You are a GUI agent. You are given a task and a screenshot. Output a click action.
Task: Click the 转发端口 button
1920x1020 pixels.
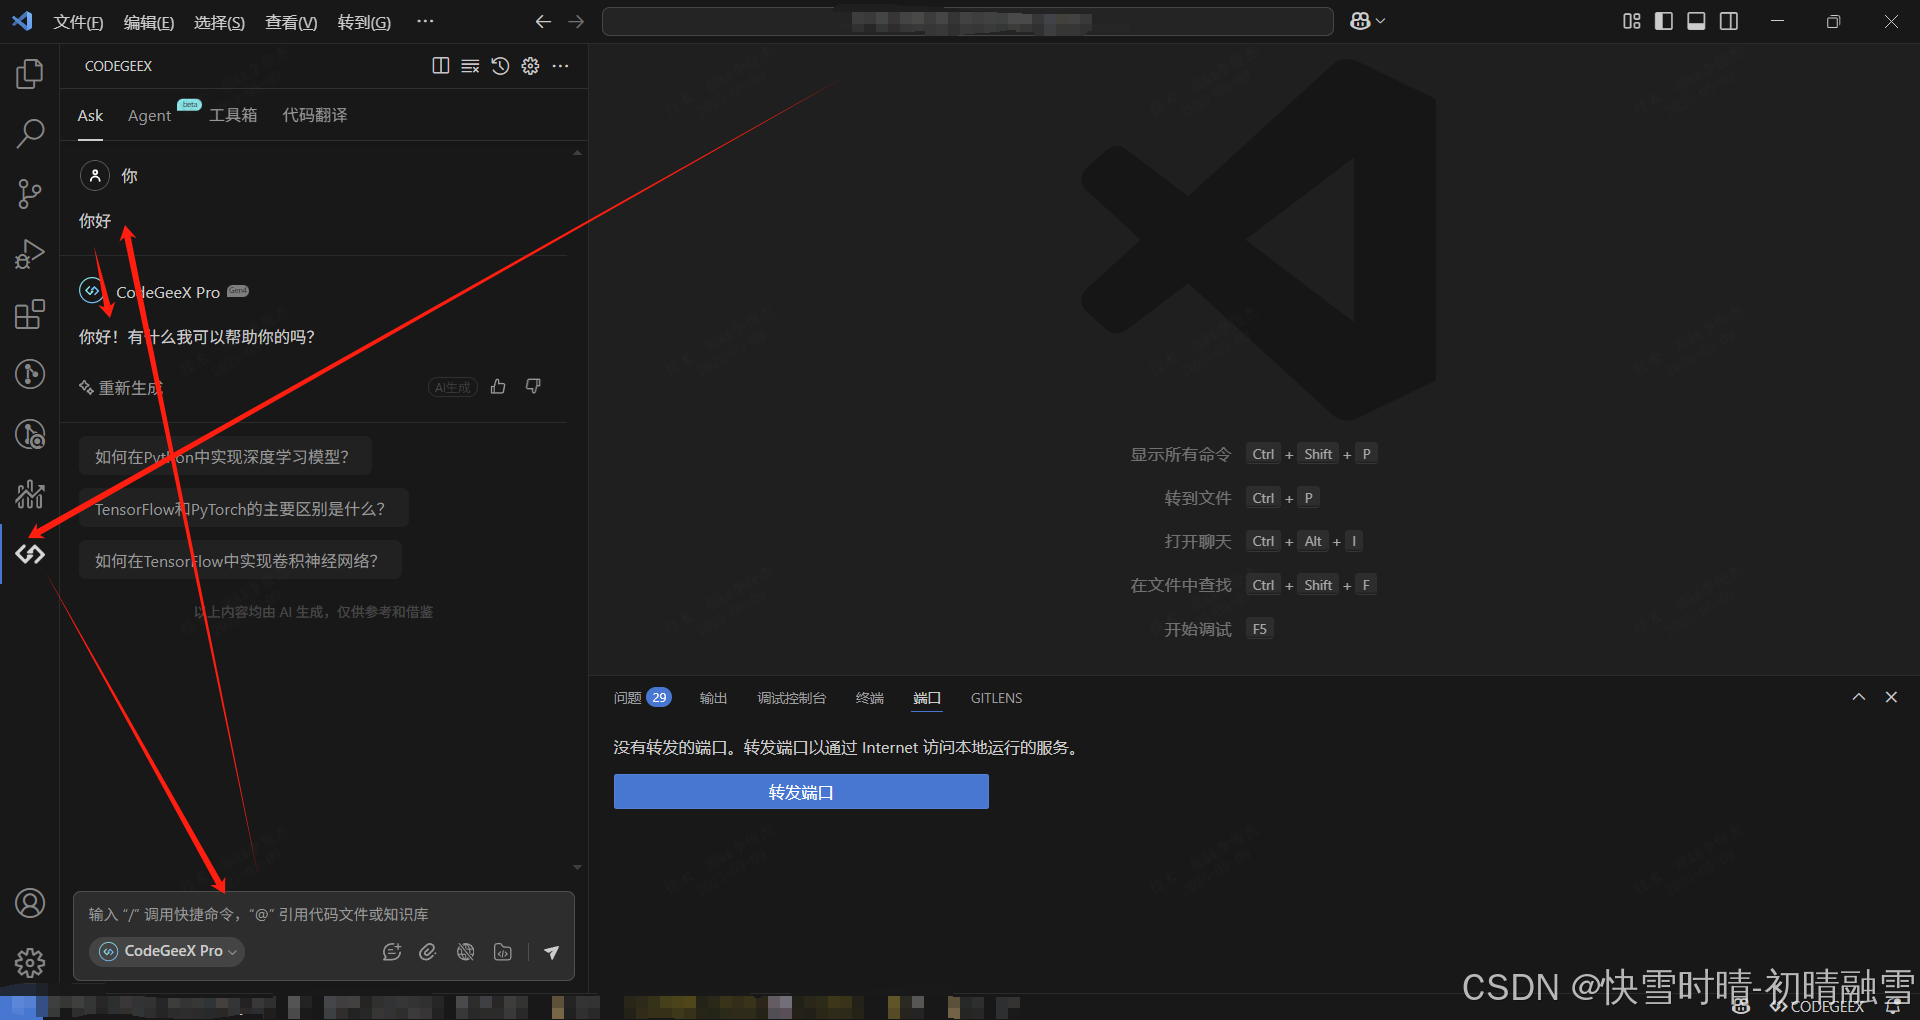point(801,792)
